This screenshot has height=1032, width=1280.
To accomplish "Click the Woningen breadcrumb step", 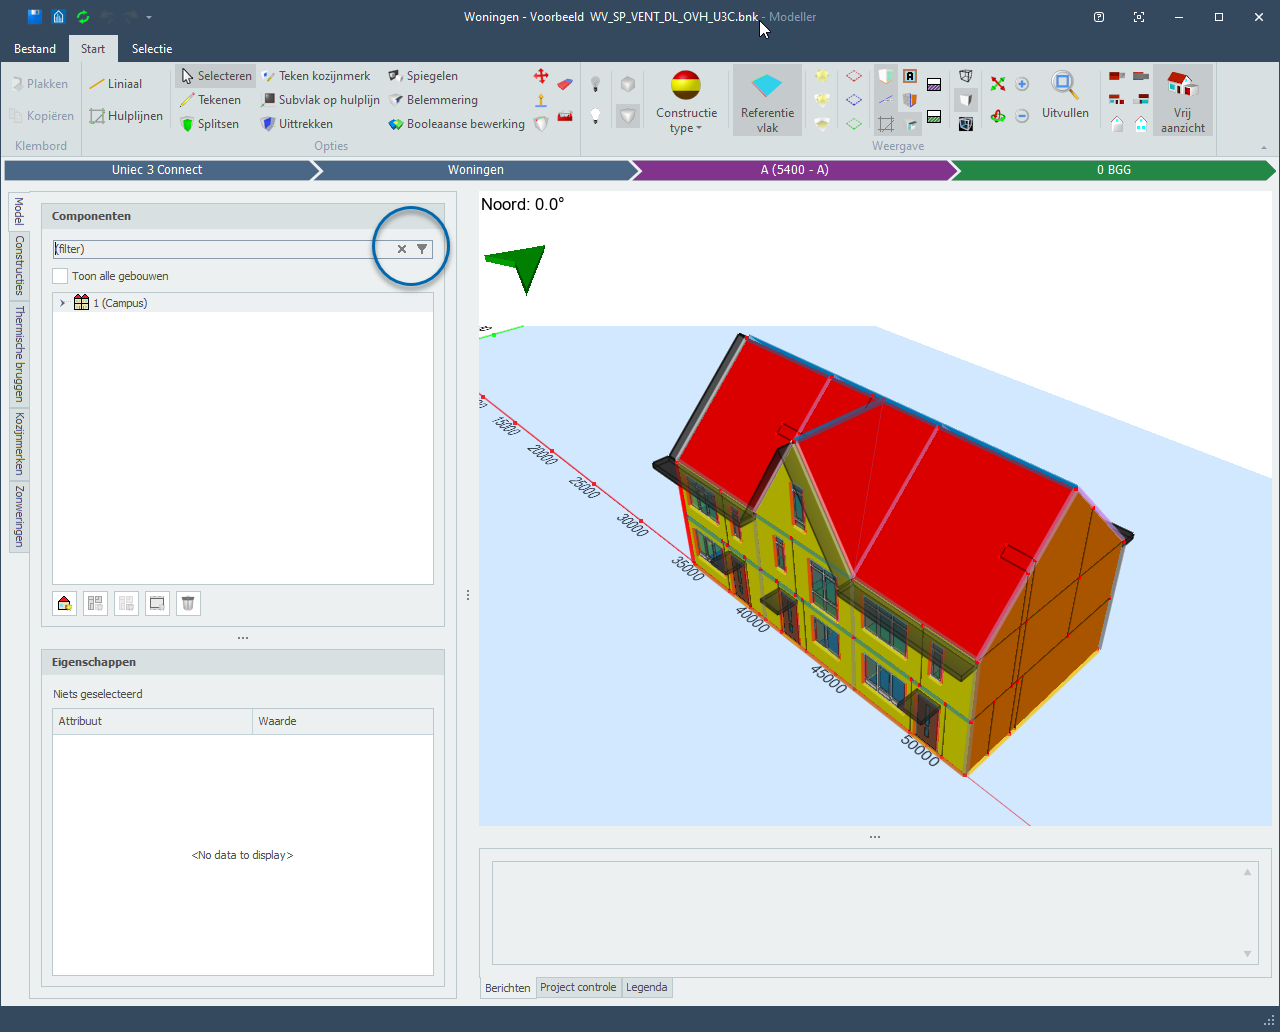I will click(x=475, y=170).
